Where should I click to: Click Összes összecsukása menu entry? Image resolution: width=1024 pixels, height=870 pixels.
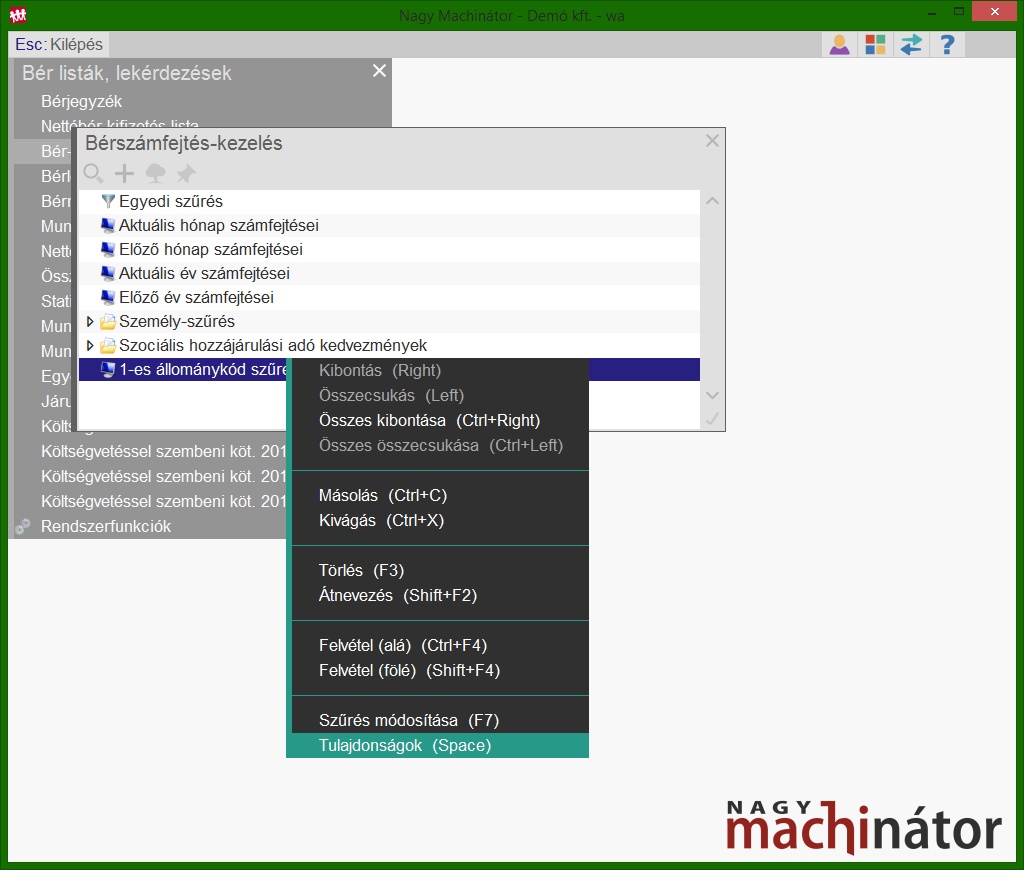(x=441, y=445)
